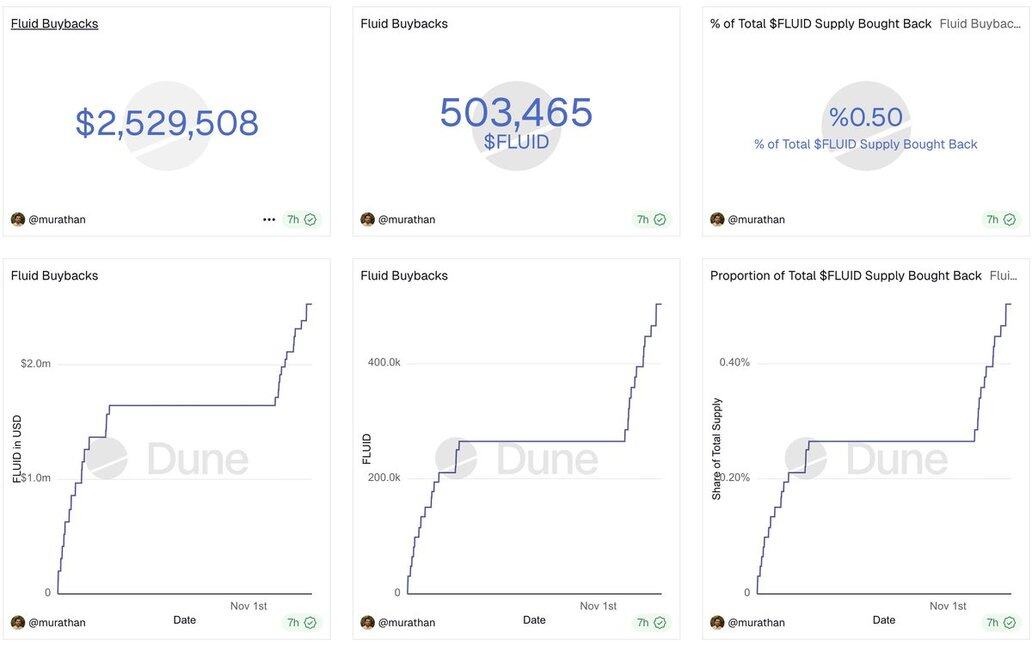Click the green check icon under the 503,465 counter

tap(660, 220)
